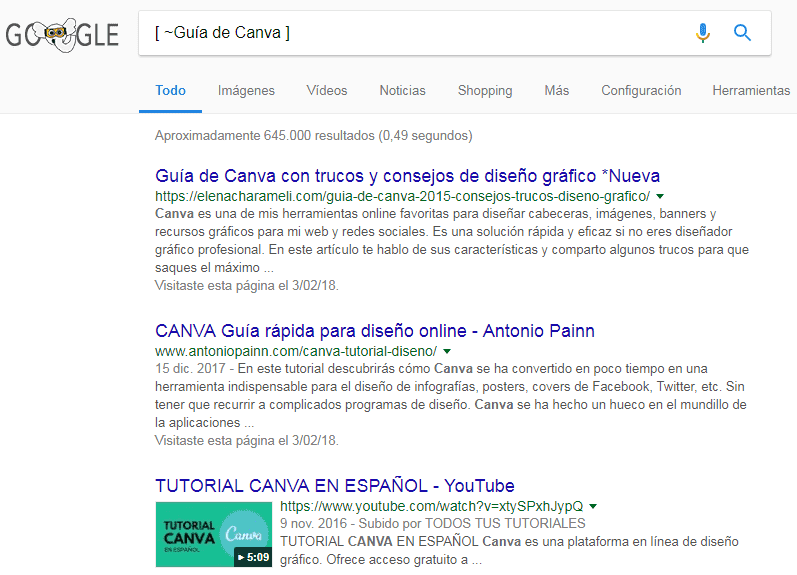Click the youtube.com/watch green URL
The image size is (797, 575).
[x=432, y=506]
